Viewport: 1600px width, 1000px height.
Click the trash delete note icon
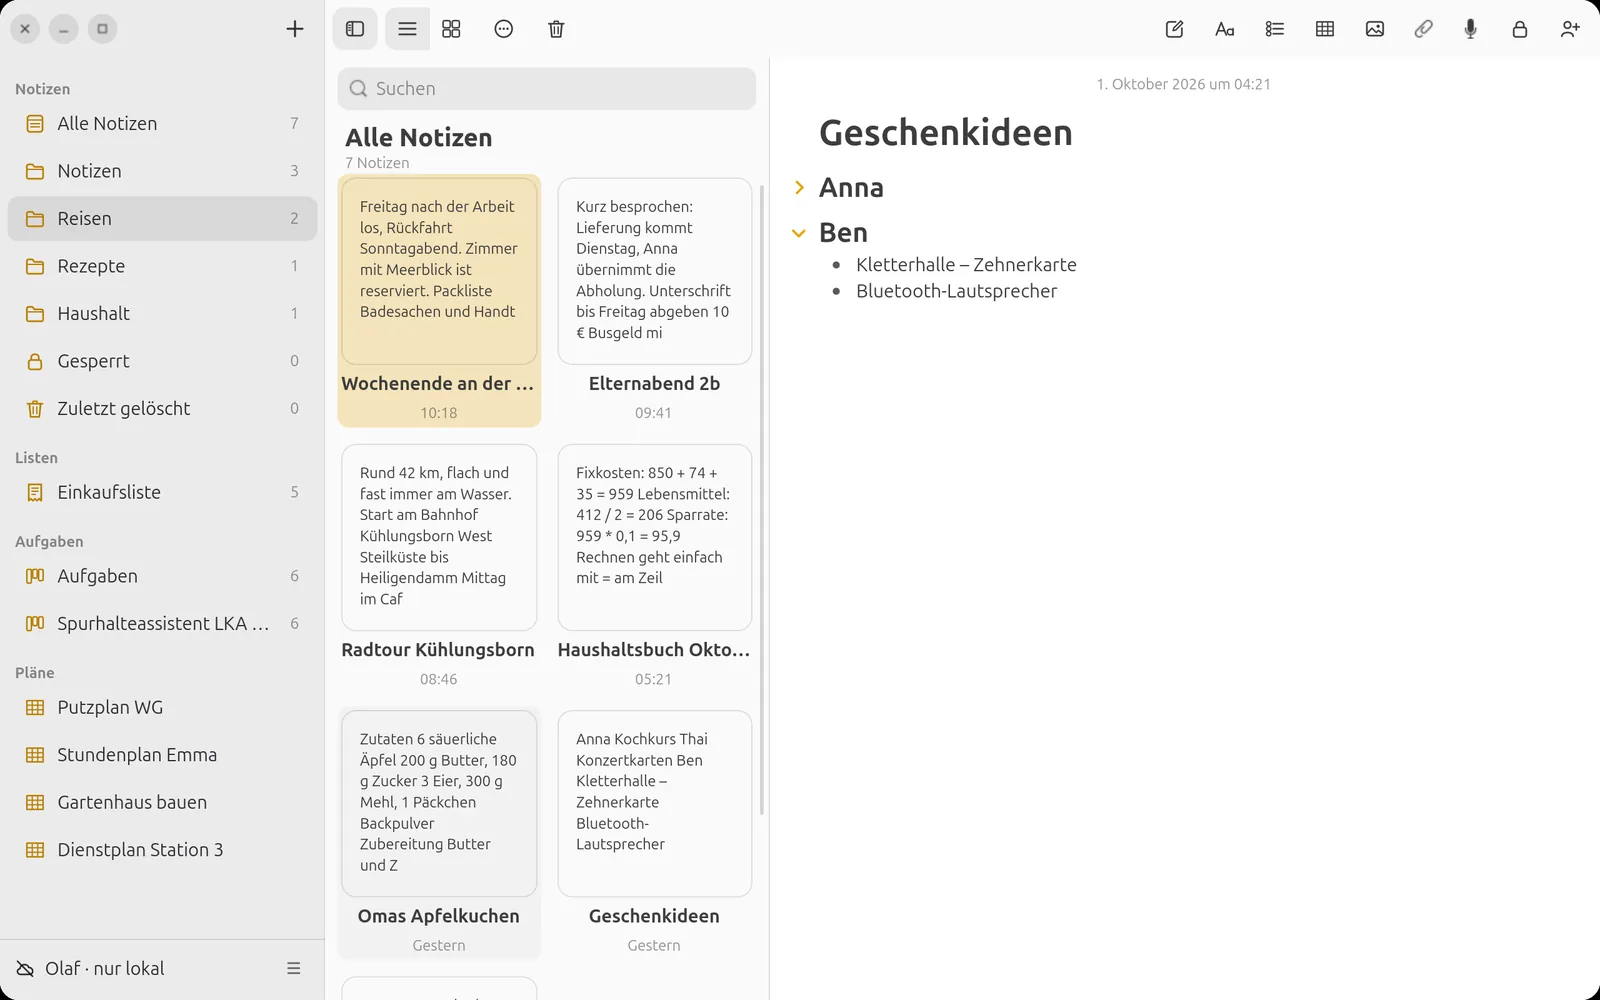pyautogui.click(x=556, y=29)
